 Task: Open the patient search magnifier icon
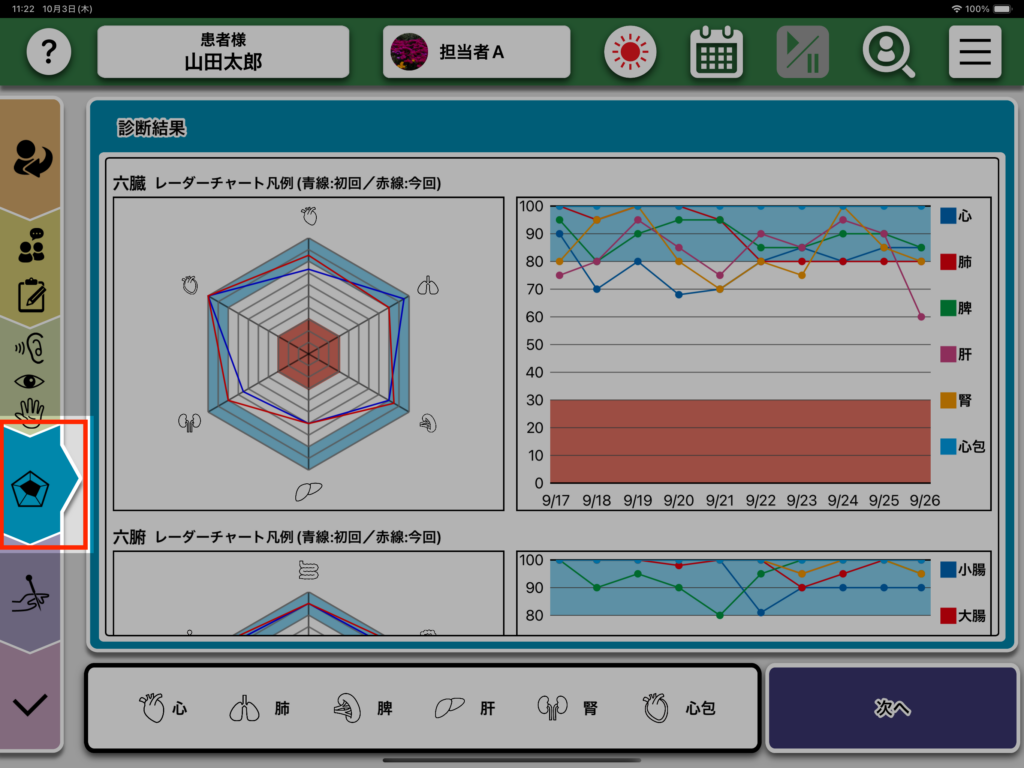point(888,52)
